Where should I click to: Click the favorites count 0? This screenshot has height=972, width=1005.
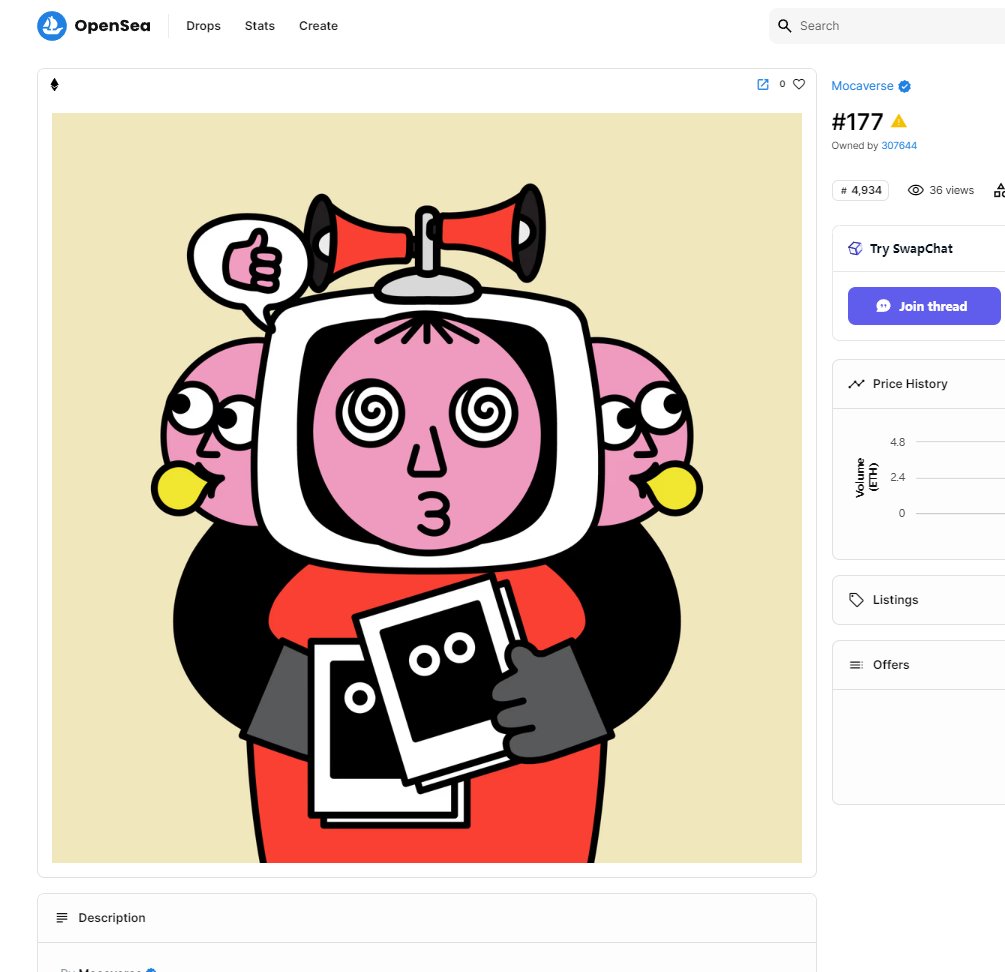[x=782, y=84]
